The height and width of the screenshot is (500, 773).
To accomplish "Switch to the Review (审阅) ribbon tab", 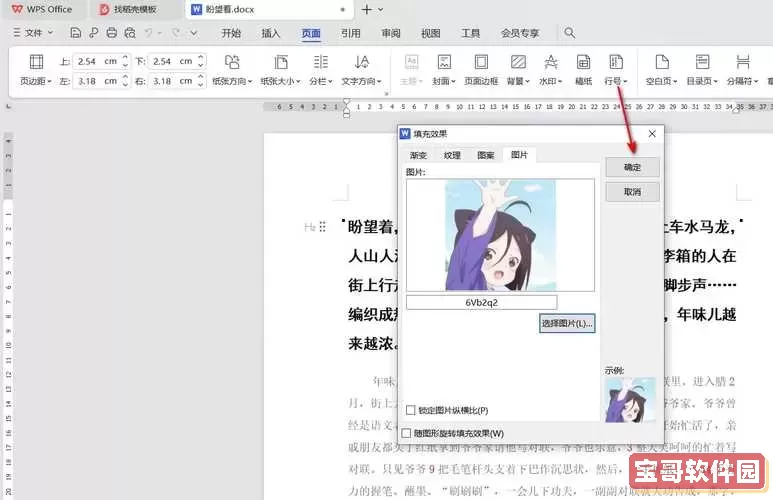I will (390, 33).
